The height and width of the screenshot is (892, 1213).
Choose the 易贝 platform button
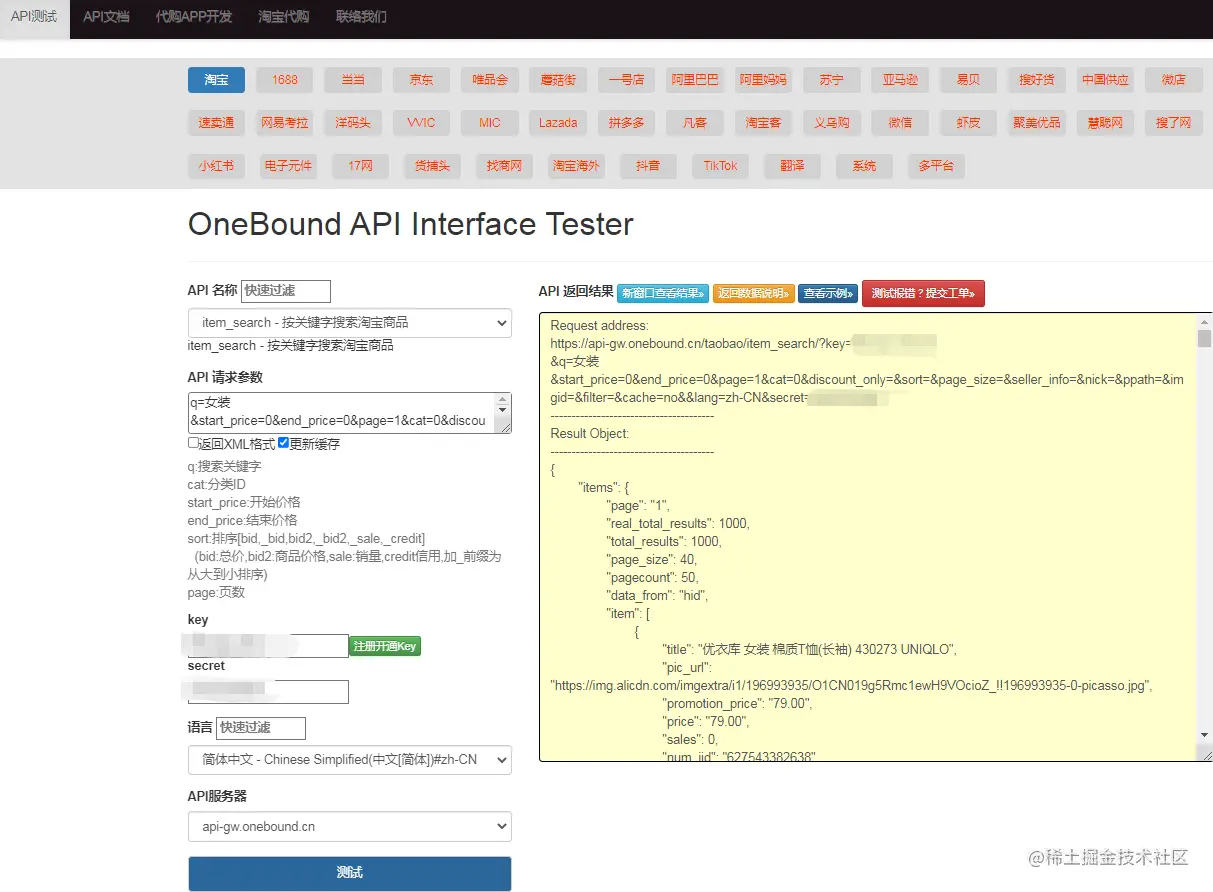tap(968, 80)
